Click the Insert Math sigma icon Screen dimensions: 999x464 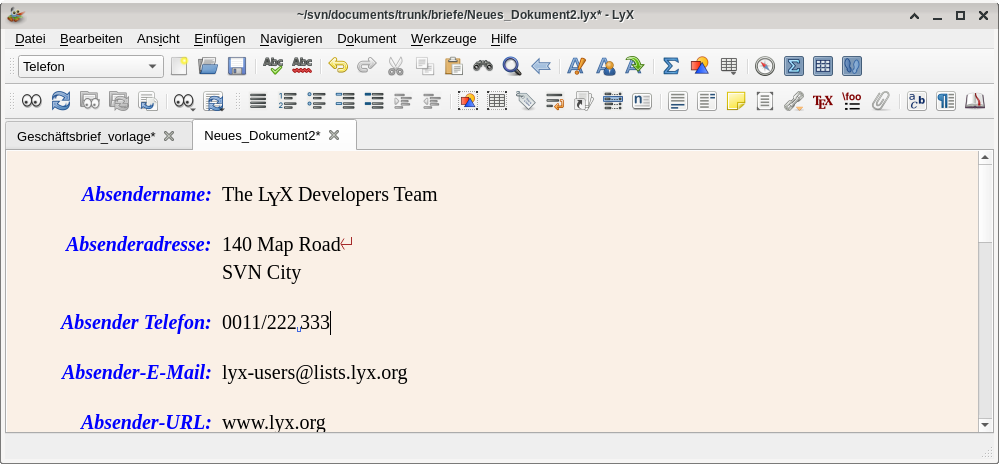click(x=671, y=66)
